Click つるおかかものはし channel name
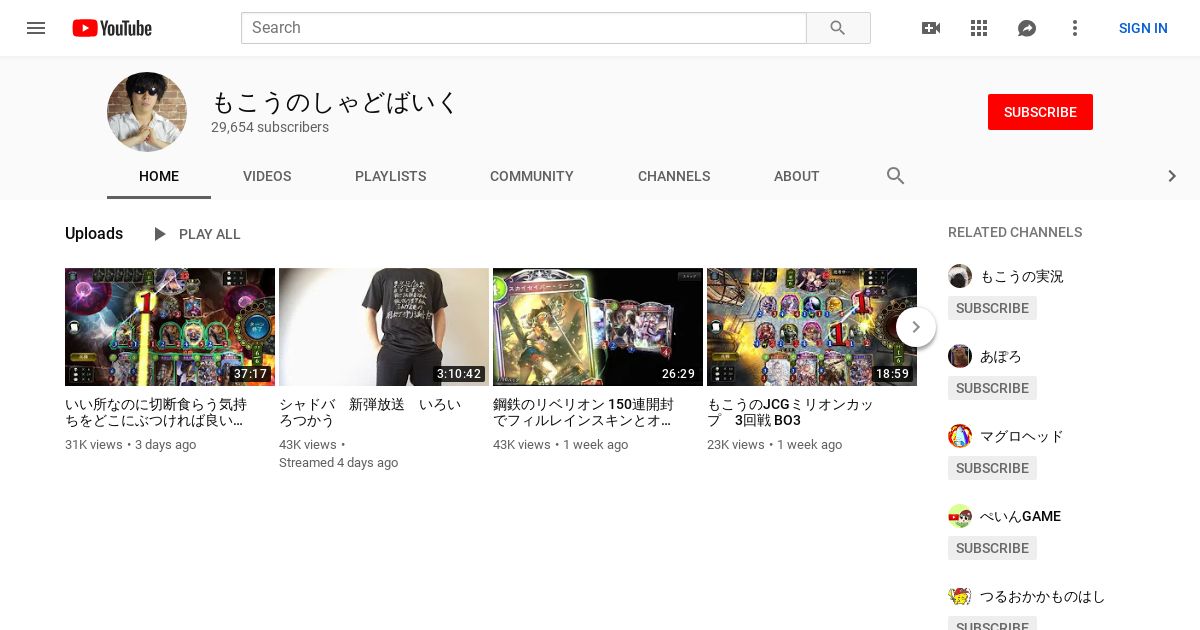1200x630 pixels. (x=1042, y=596)
